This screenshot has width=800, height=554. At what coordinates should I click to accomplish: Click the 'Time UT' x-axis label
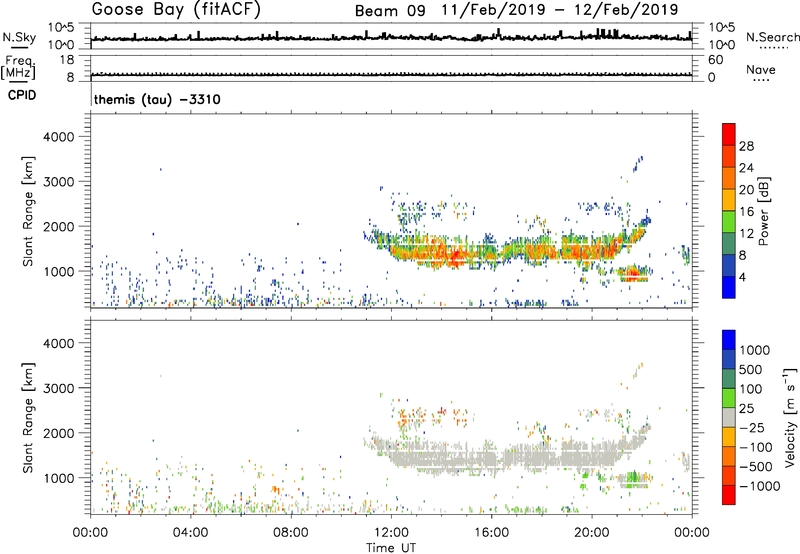pyautogui.click(x=391, y=548)
